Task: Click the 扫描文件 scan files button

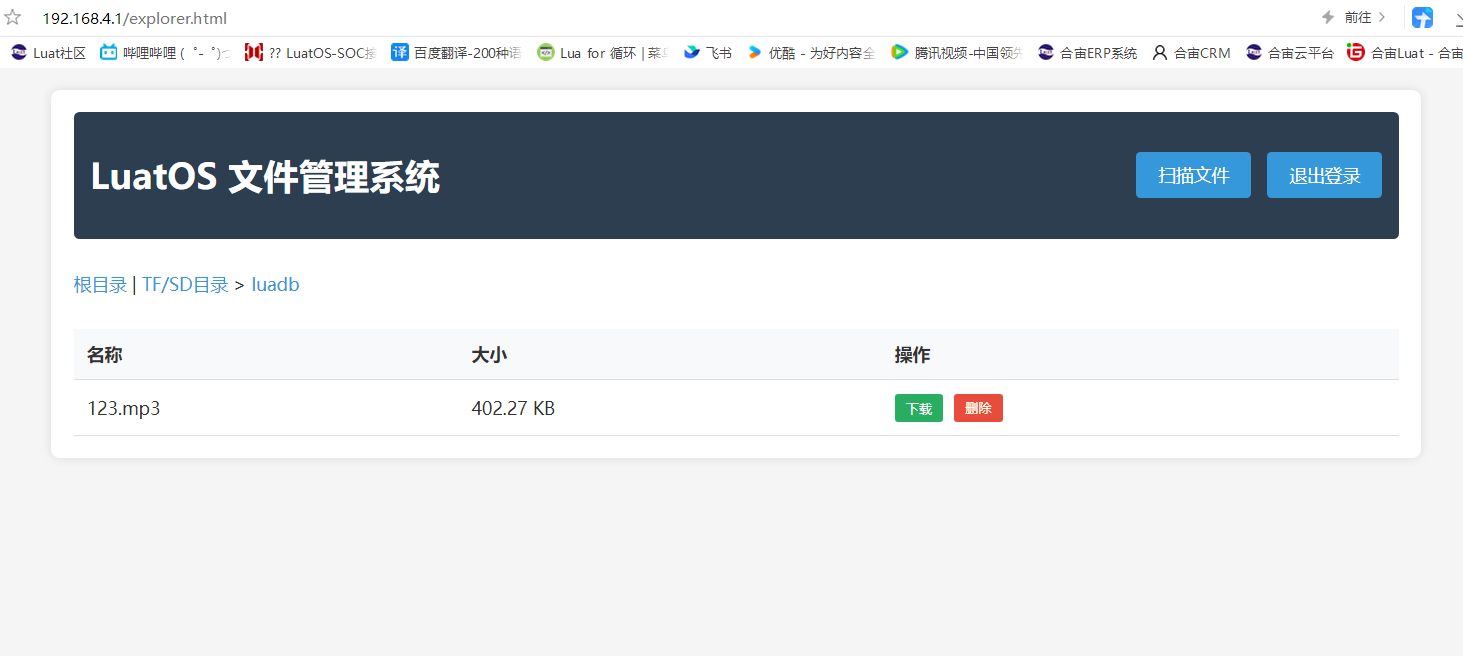Action: (x=1193, y=175)
